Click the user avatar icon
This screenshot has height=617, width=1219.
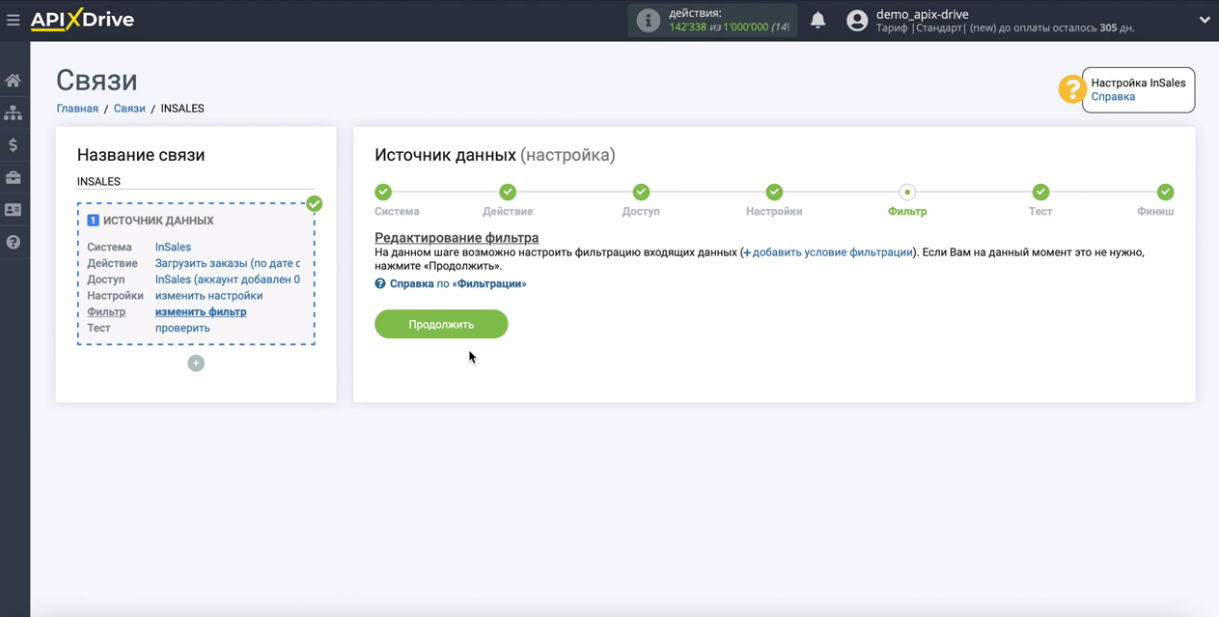click(857, 20)
